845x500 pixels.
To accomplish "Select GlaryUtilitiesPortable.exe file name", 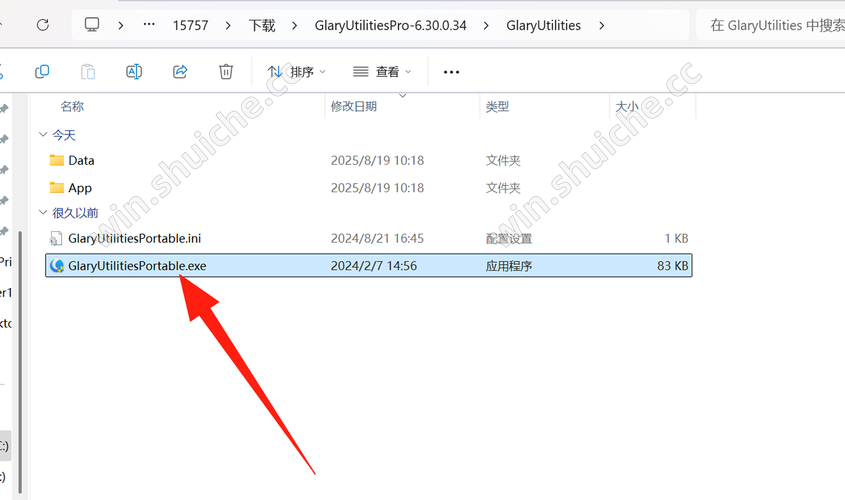I will (x=137, y=266).
